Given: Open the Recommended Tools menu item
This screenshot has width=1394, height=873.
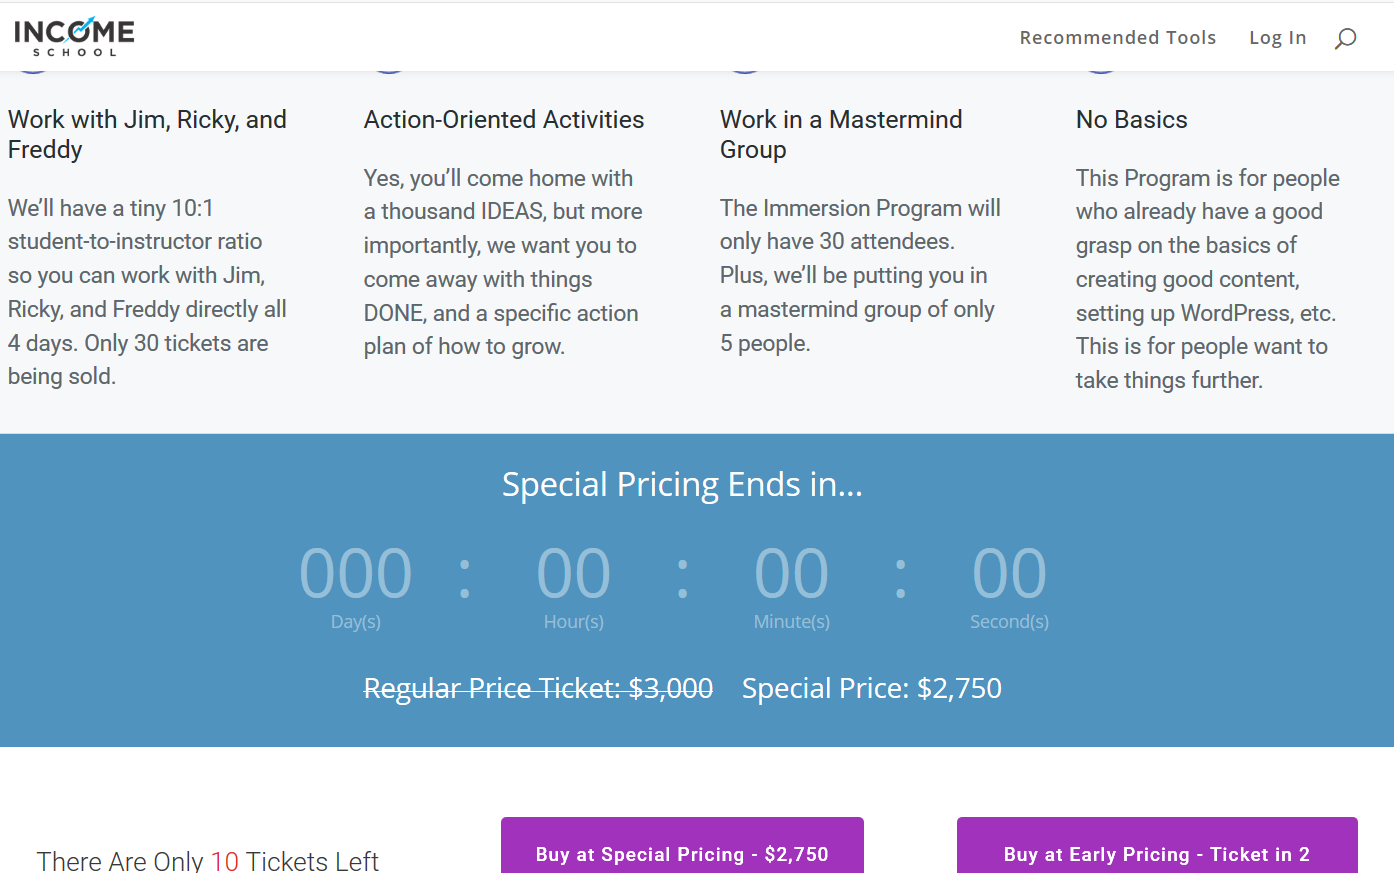Looking at the screenshot, I should click(x=1118, y=37).
